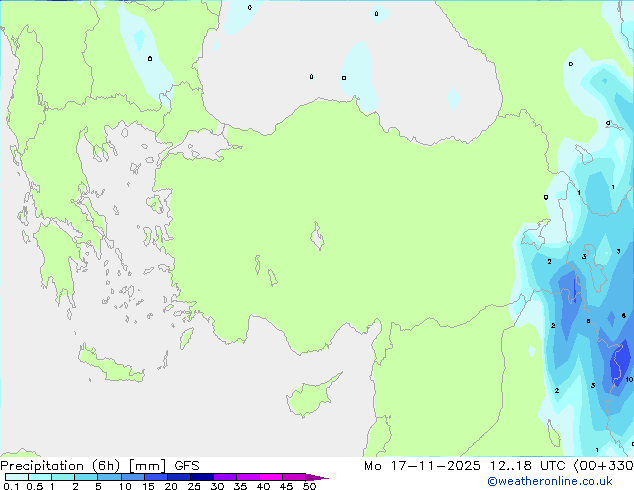Click the 'Mo 17-11-2025' date text
This screenshot has height=490, width=634.
tap(422, 466)
